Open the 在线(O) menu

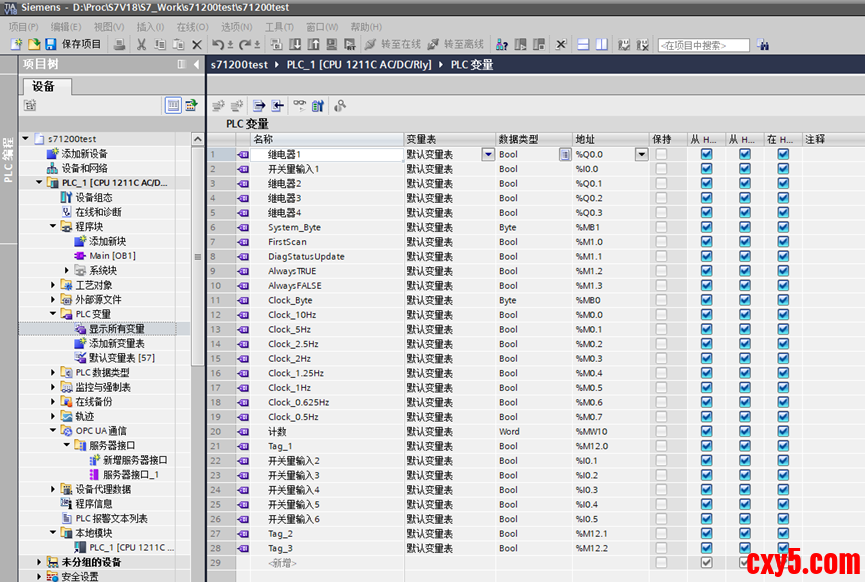[x=192, y=27]
